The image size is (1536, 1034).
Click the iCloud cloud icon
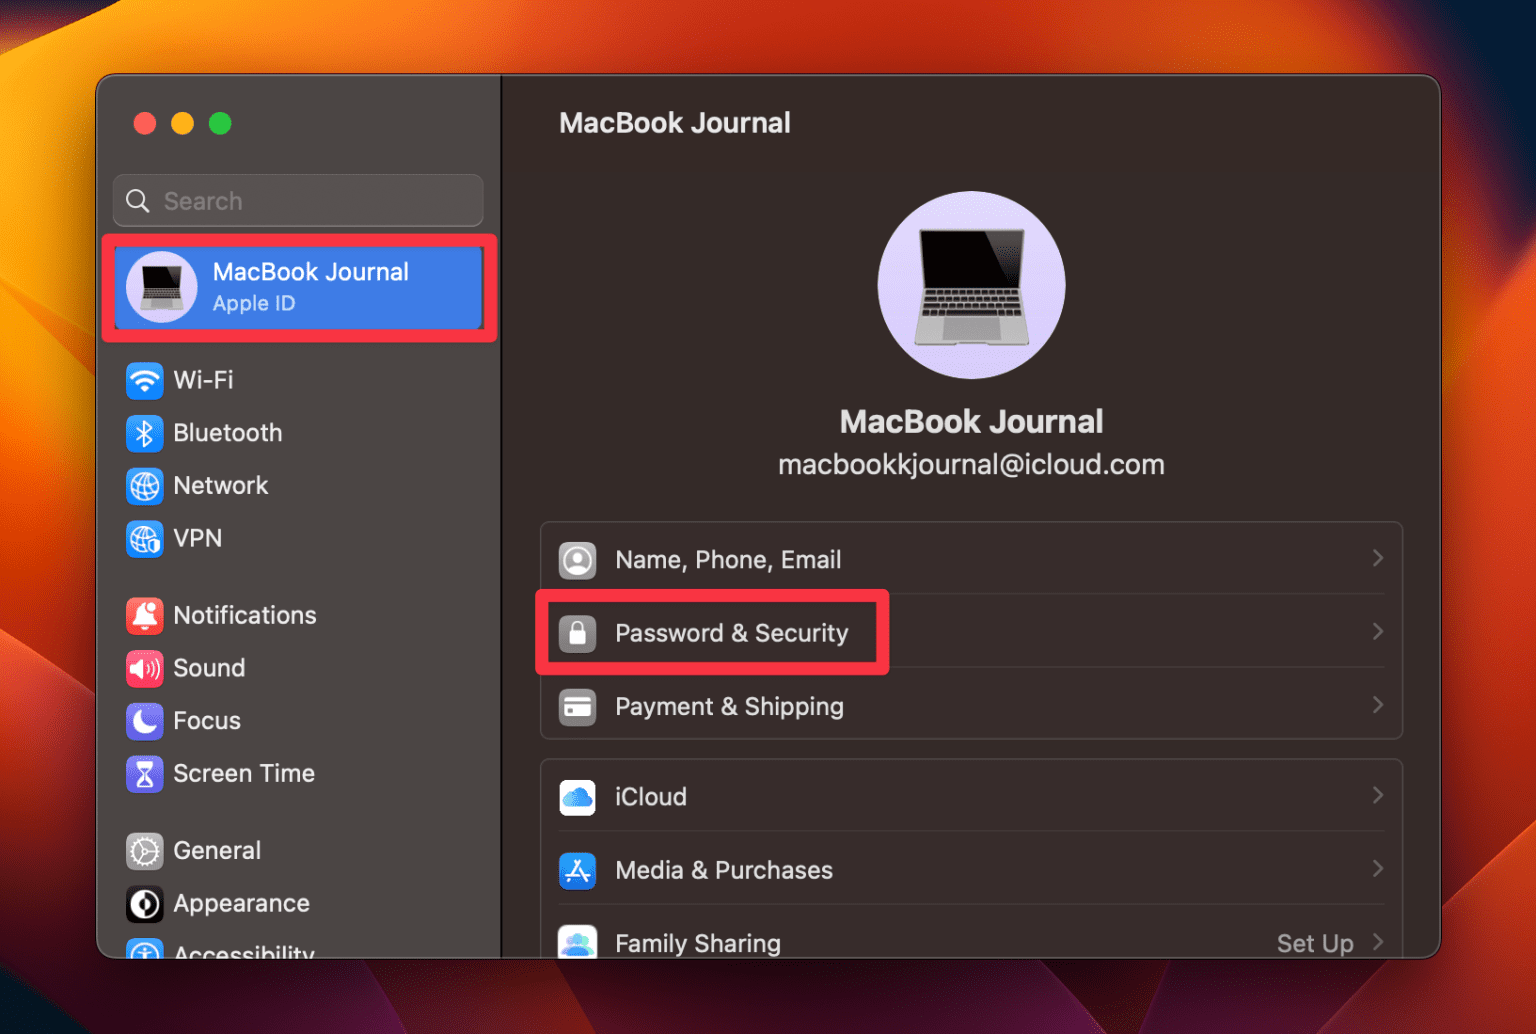pyautogui.click(x=578, y=796)
